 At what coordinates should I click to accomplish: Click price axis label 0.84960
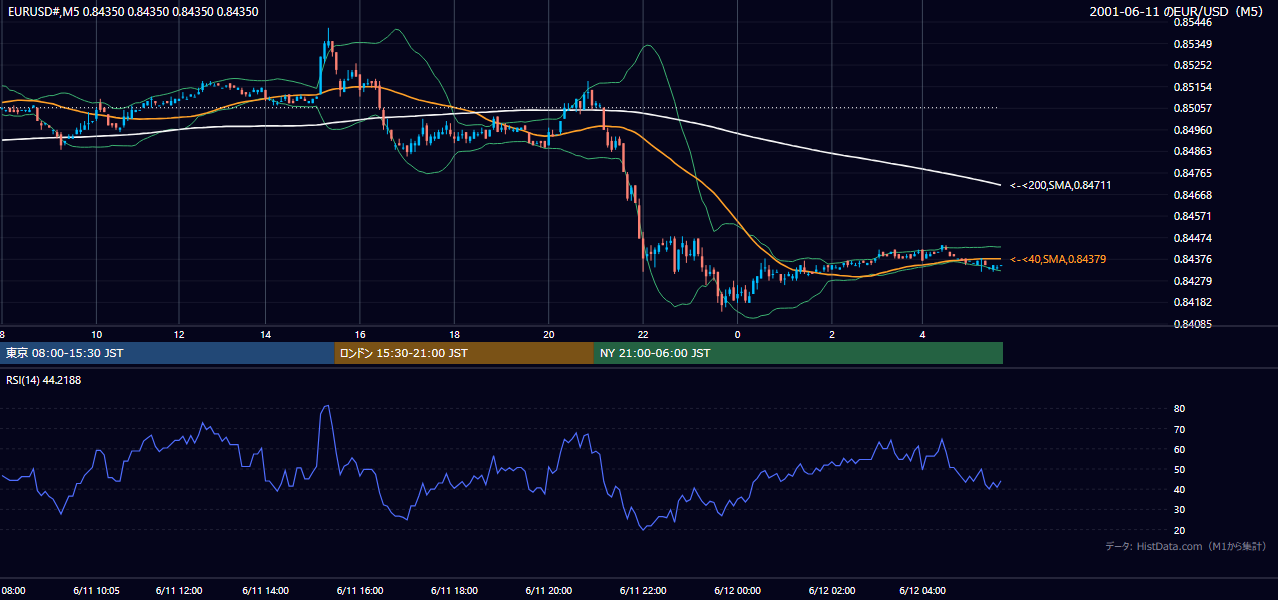(1193, 130)
